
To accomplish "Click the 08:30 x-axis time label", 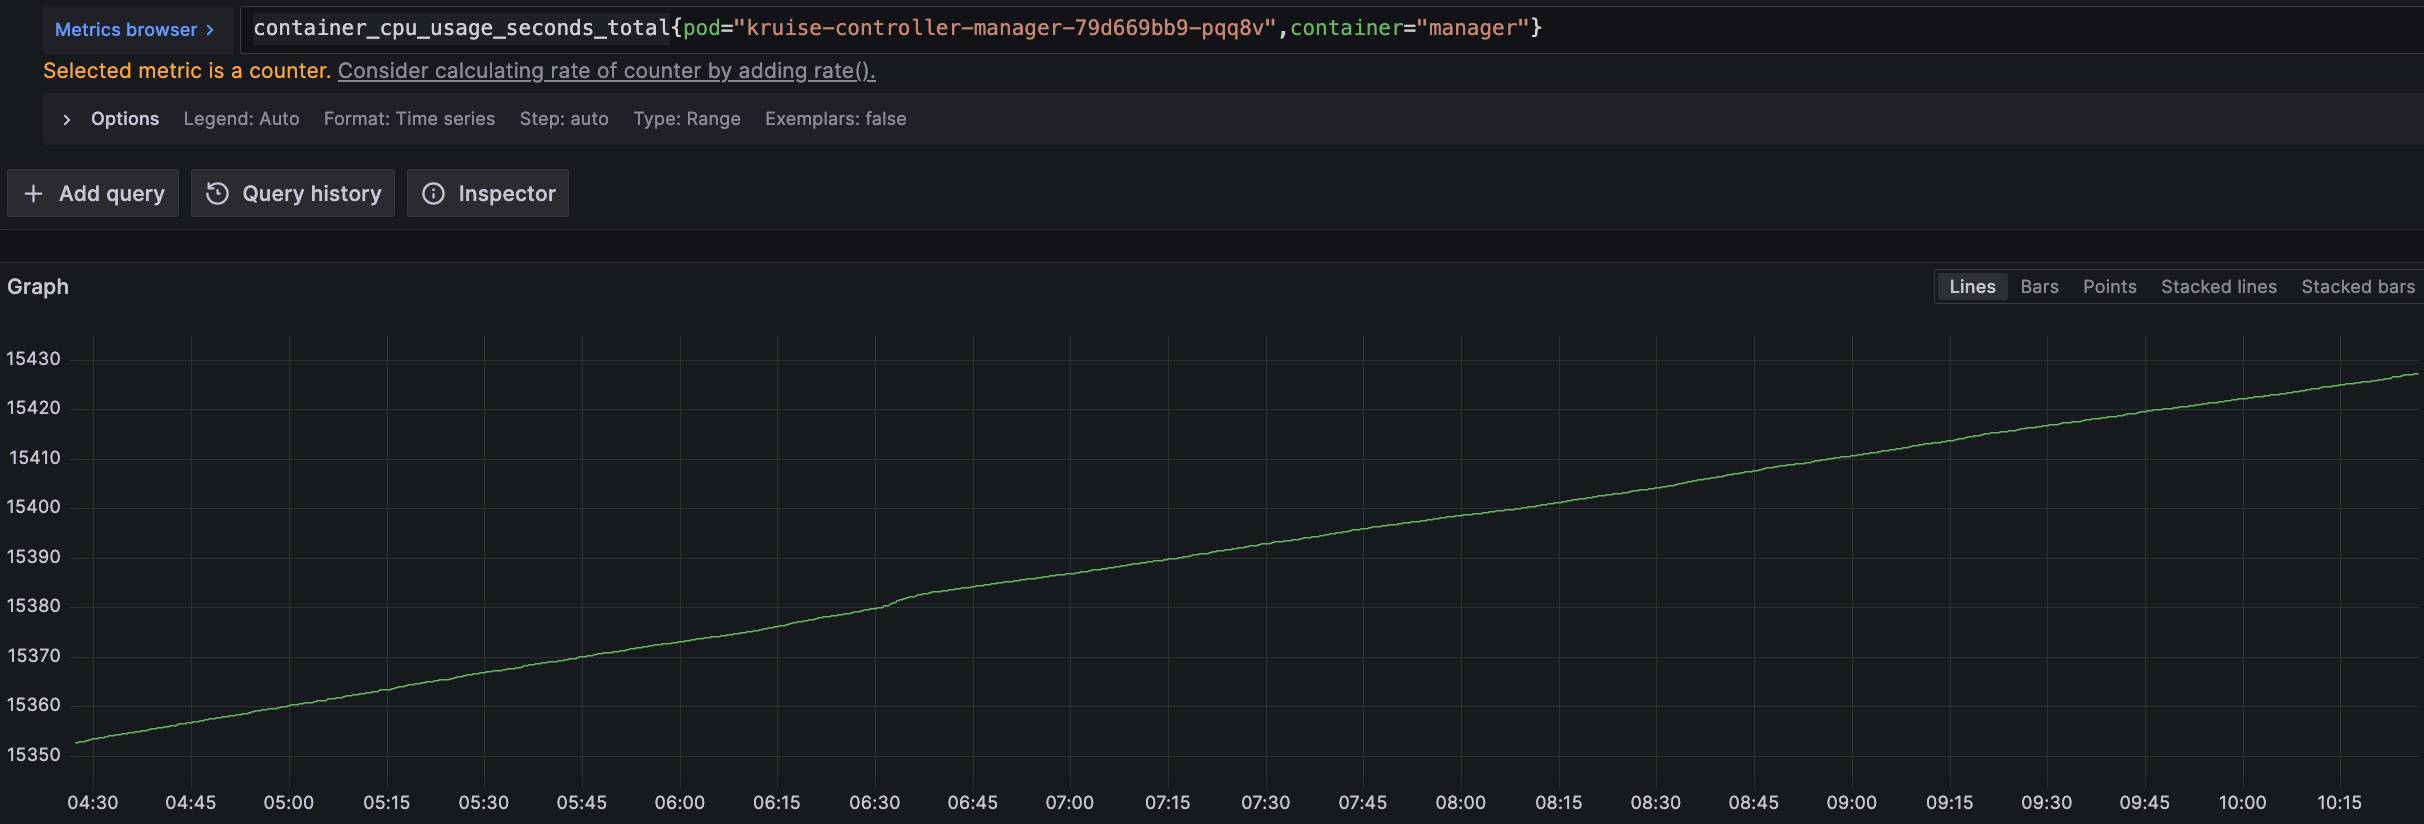I will click(x=1656, y=803).
